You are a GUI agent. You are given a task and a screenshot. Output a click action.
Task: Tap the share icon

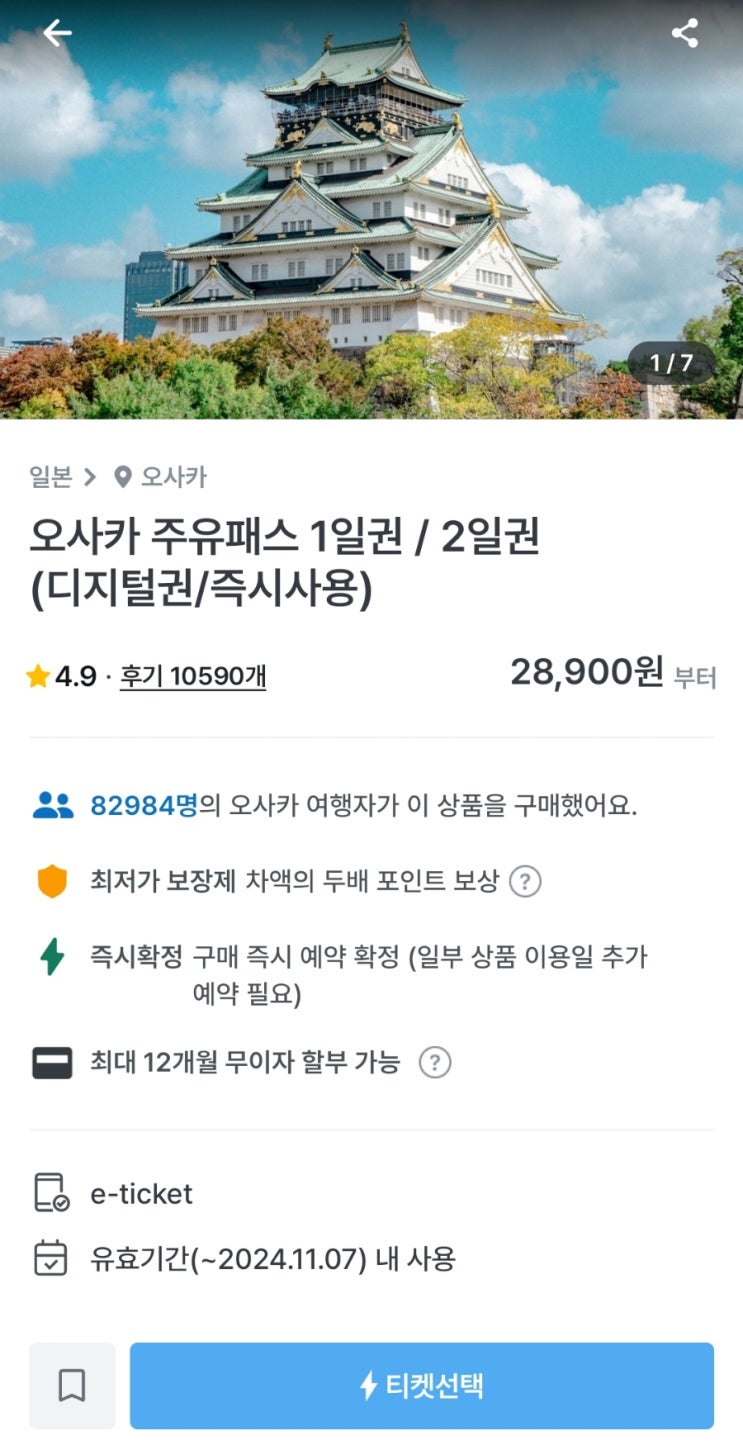[685, 33]
